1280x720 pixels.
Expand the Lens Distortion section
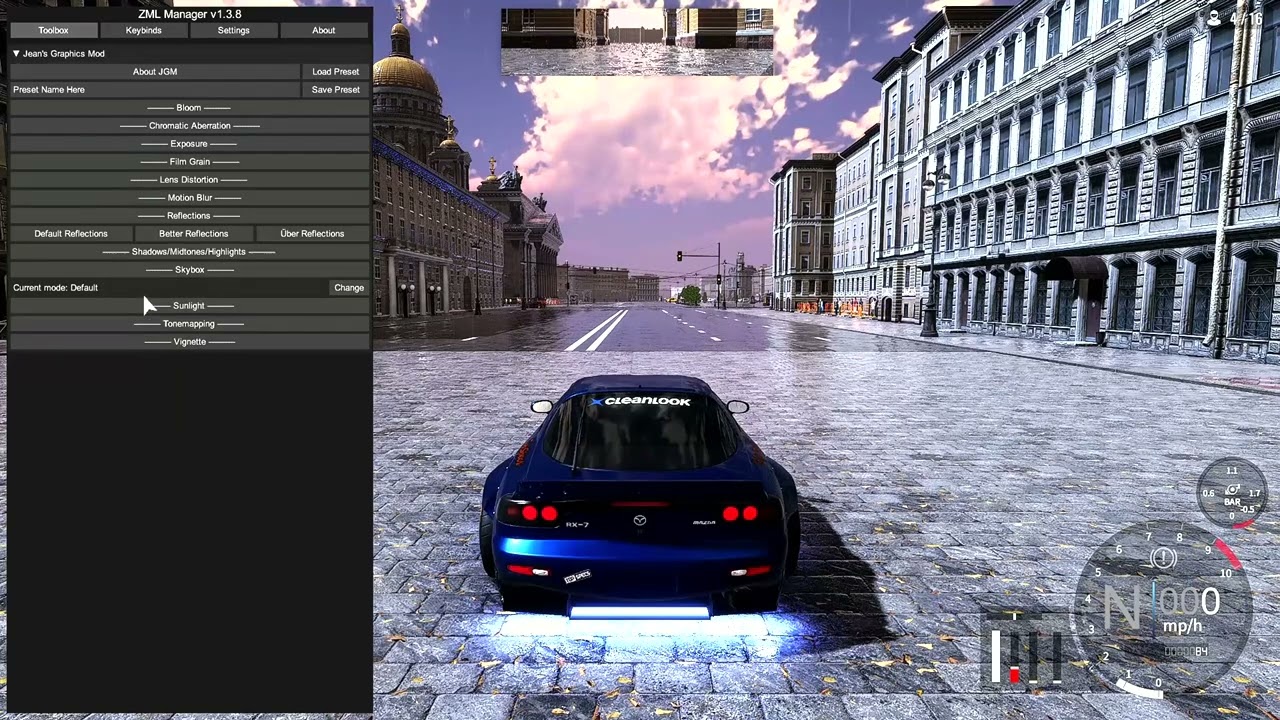189,180
